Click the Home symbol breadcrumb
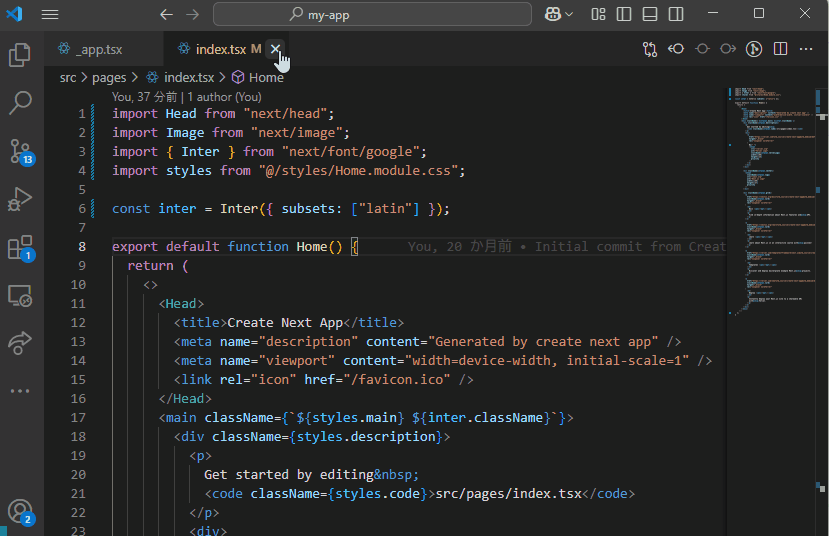Image resolution: width=829 pixels, height=536 pixels. [x=266, y=78]
